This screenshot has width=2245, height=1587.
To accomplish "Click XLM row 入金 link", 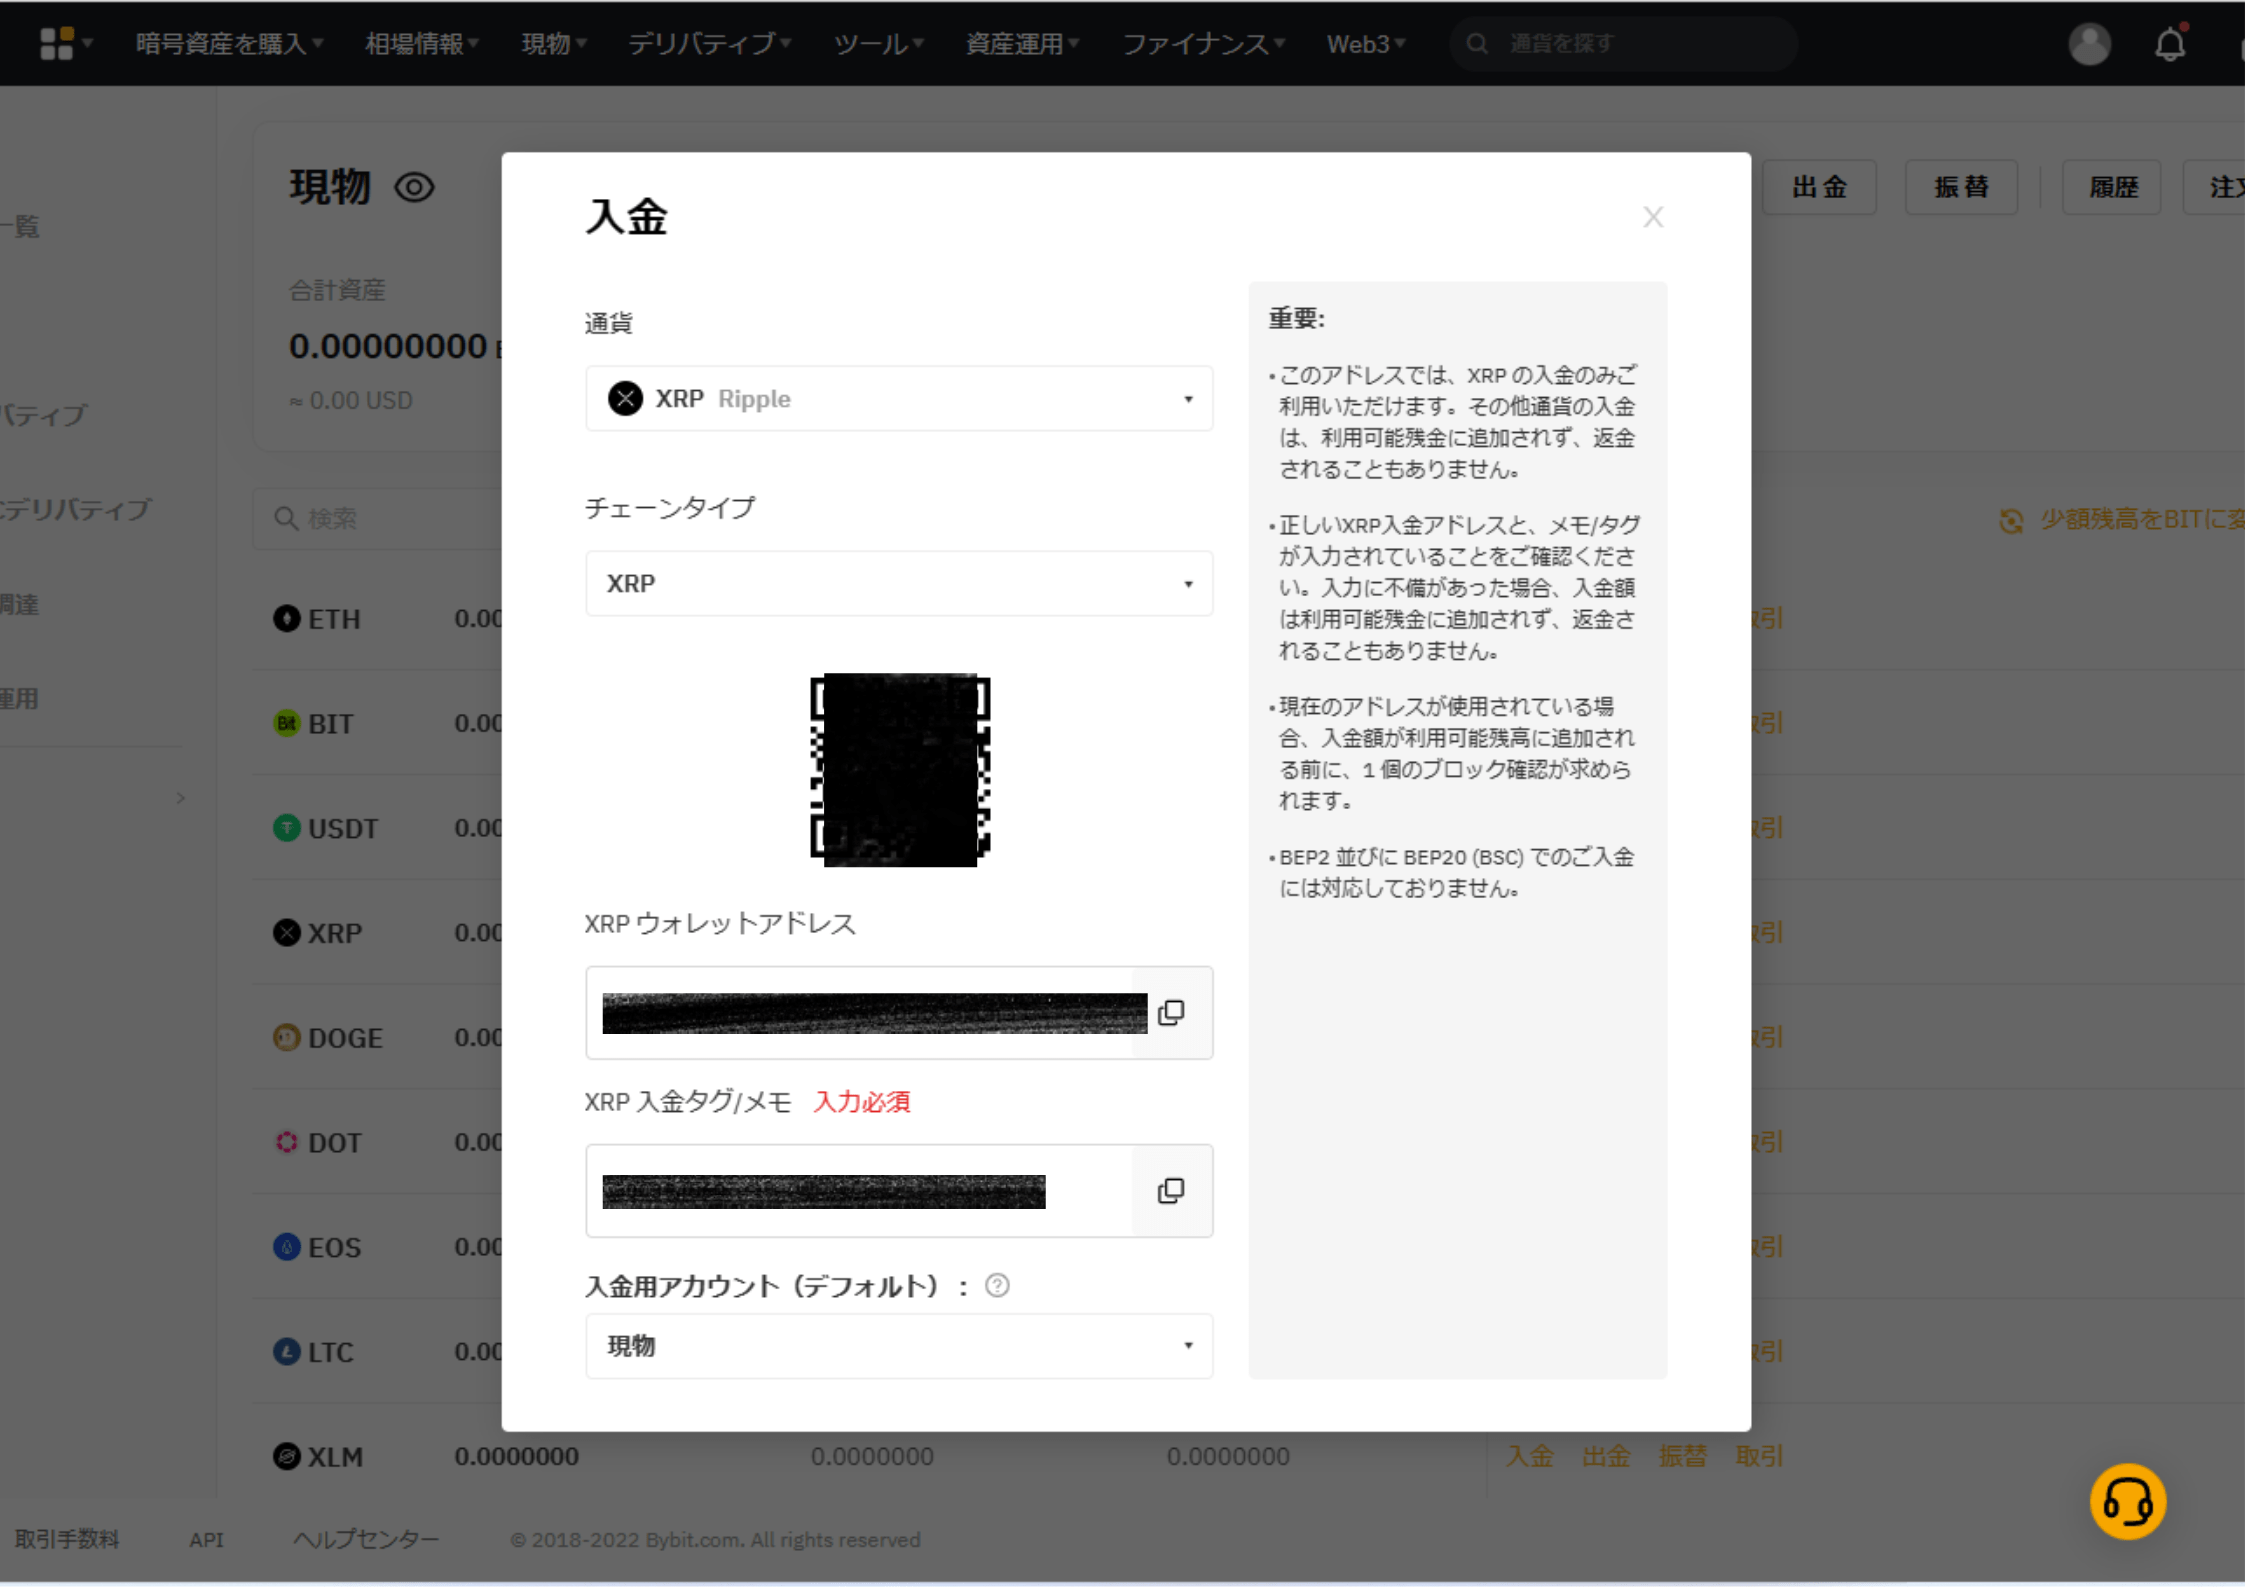I will point(1529,1456).
